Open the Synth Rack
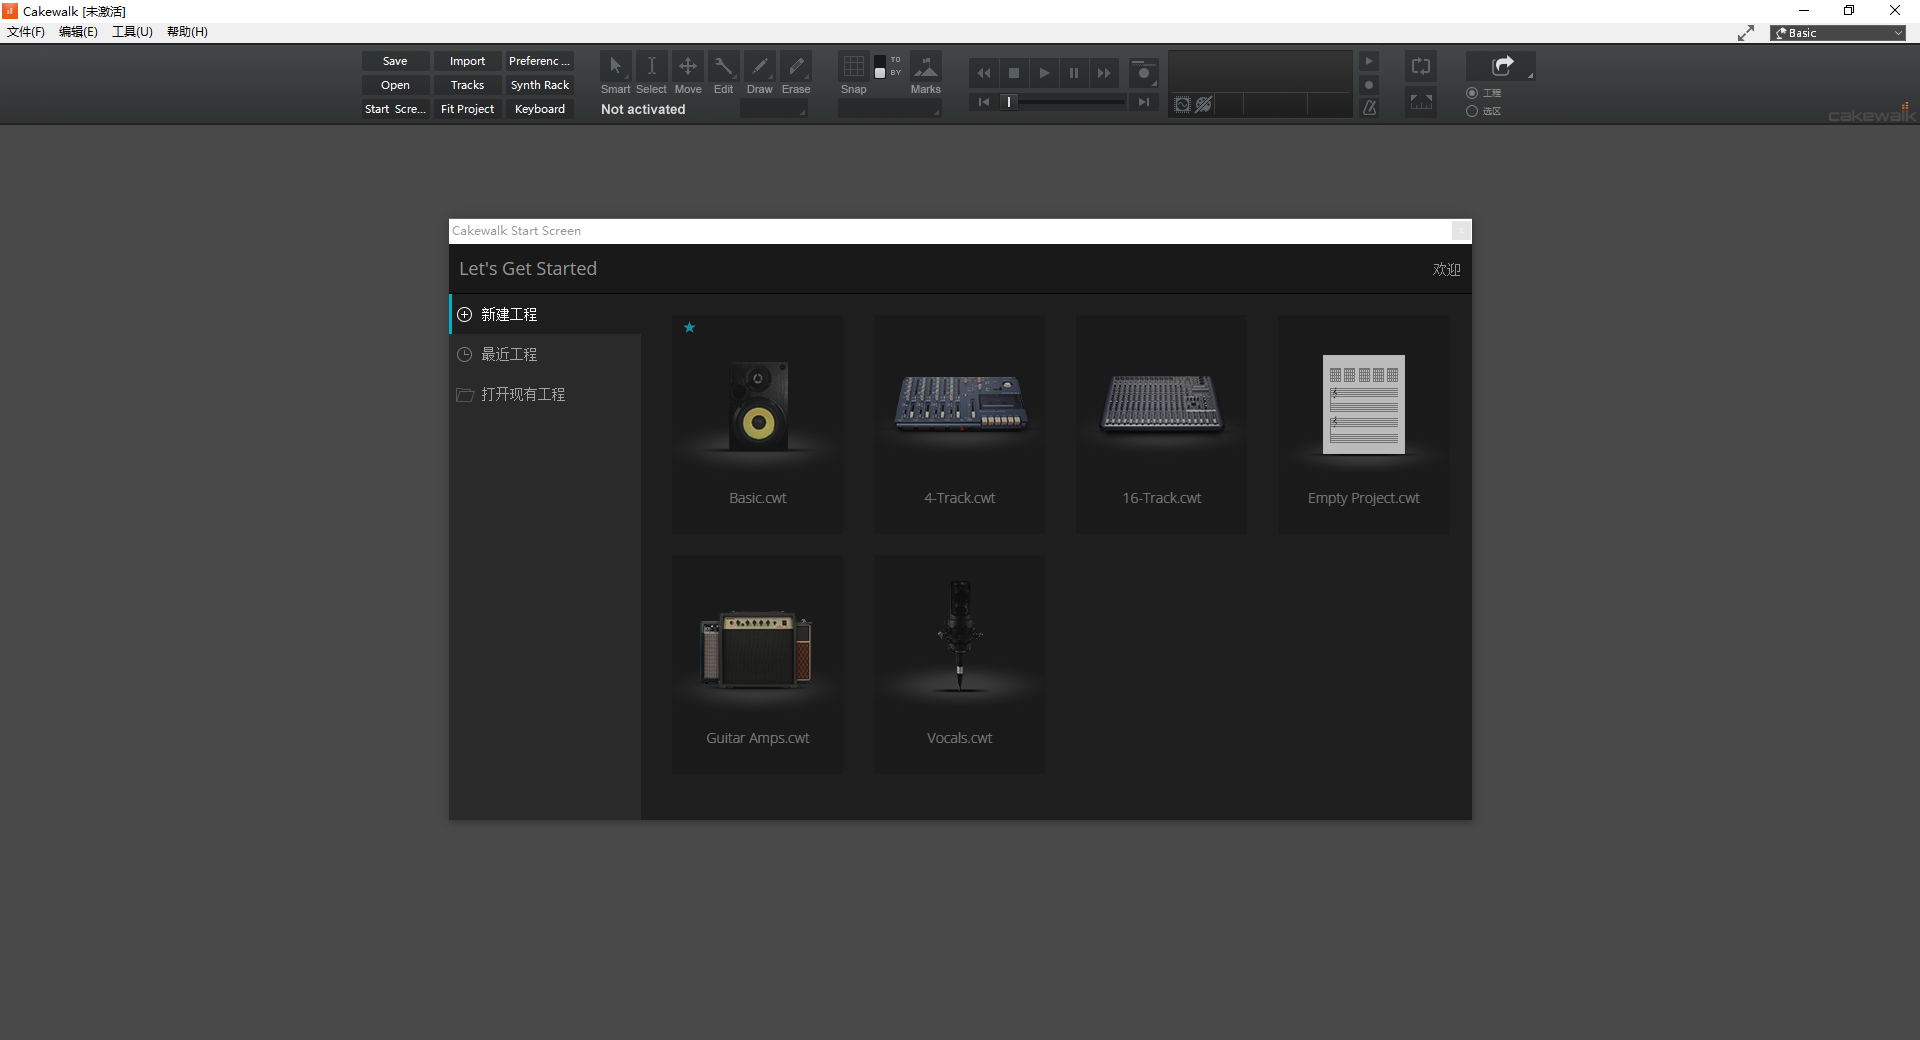The width and height of the screenshot is (1920, 1040). pos(539,85)
